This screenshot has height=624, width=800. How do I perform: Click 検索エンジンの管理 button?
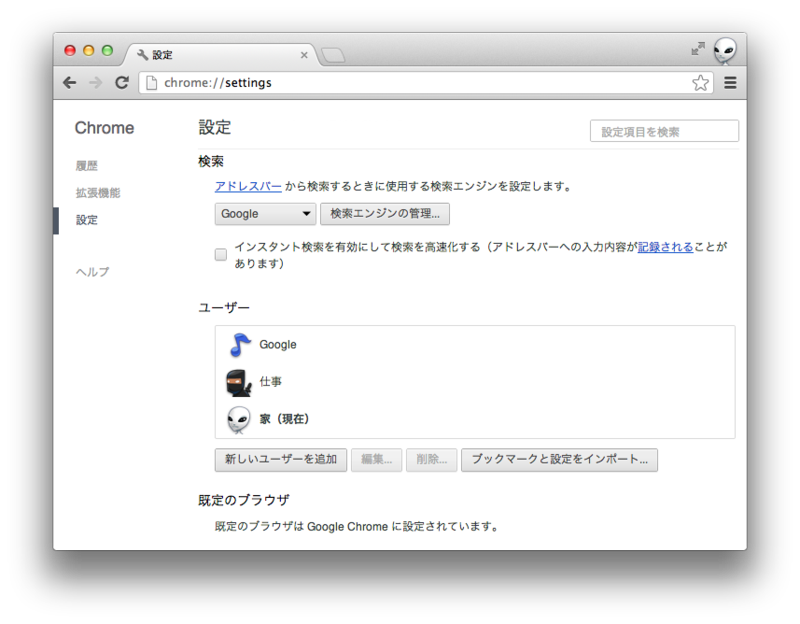click(385, 214)
